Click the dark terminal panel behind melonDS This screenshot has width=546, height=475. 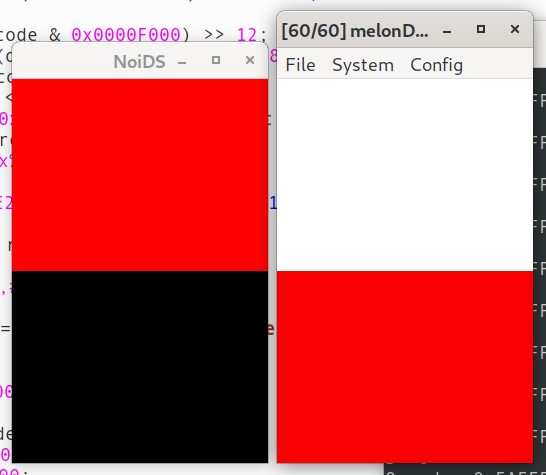coord(539,244)
